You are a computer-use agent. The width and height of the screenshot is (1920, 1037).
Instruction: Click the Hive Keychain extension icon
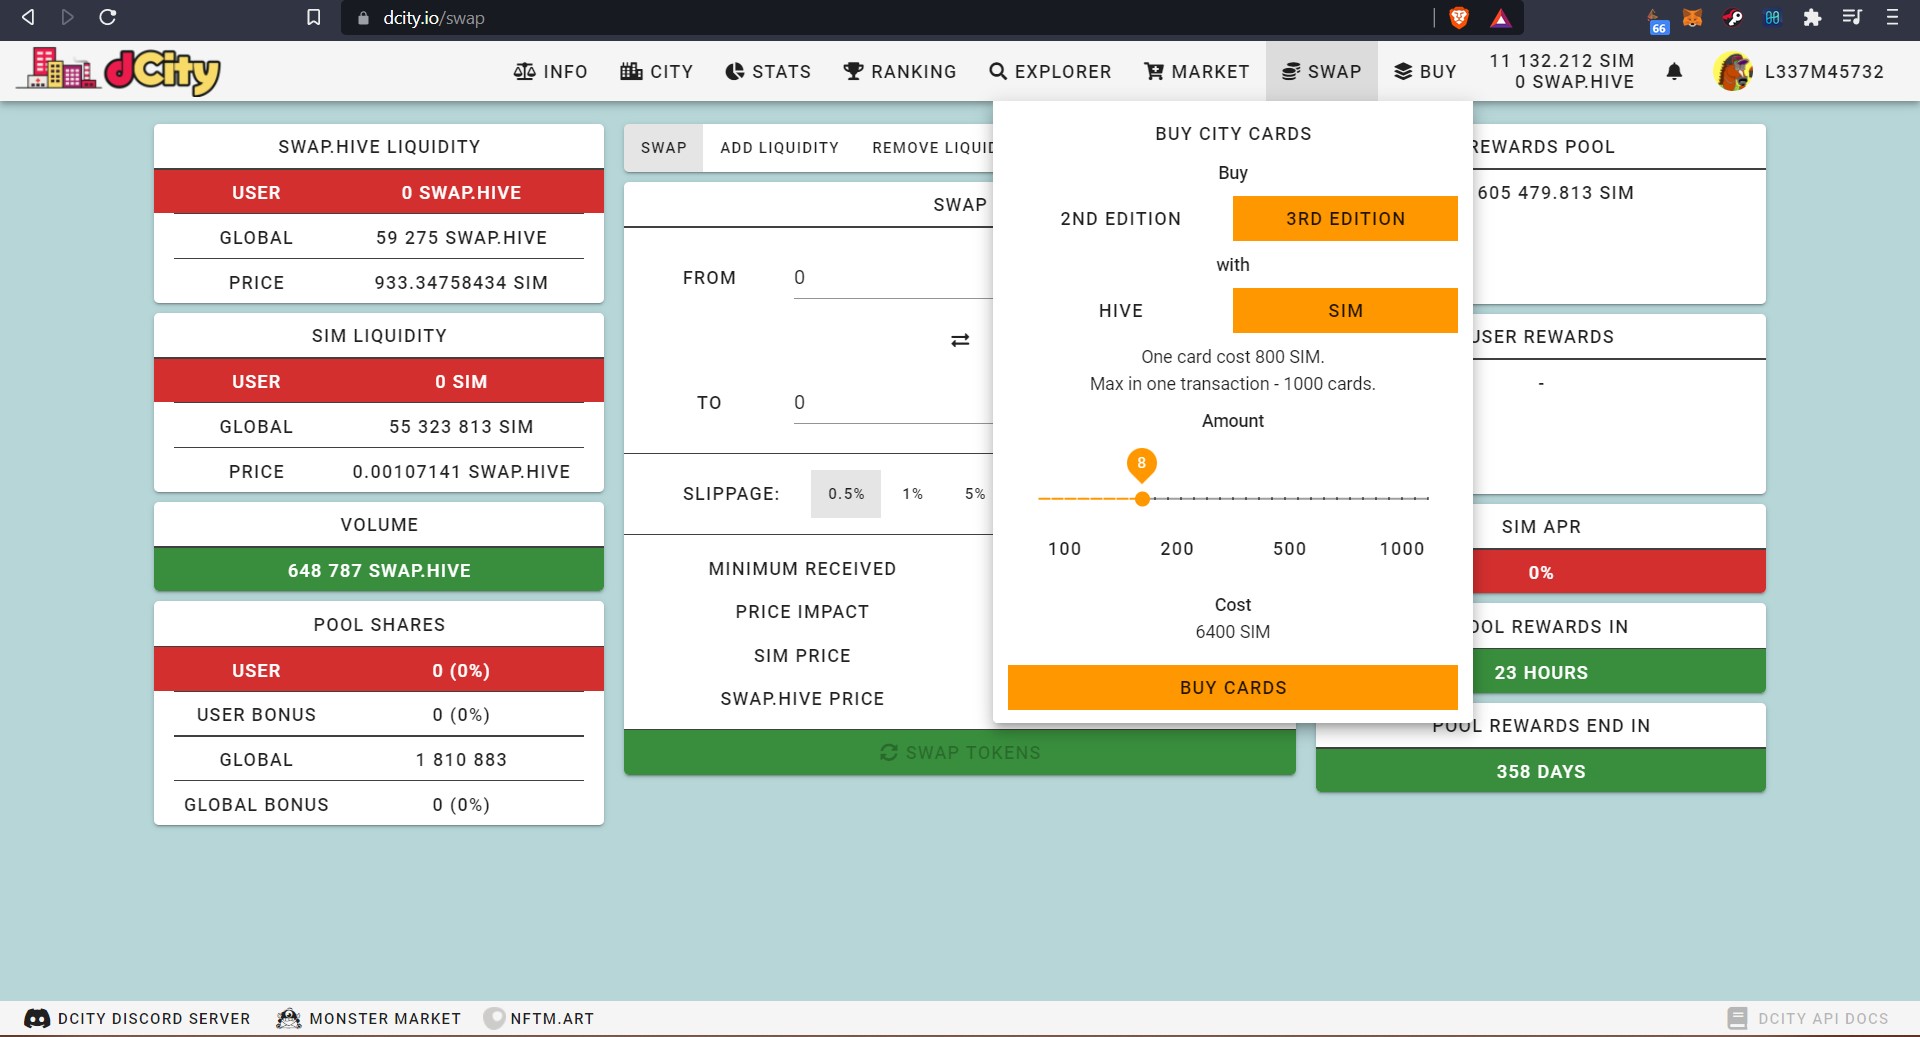[1732, 17]
